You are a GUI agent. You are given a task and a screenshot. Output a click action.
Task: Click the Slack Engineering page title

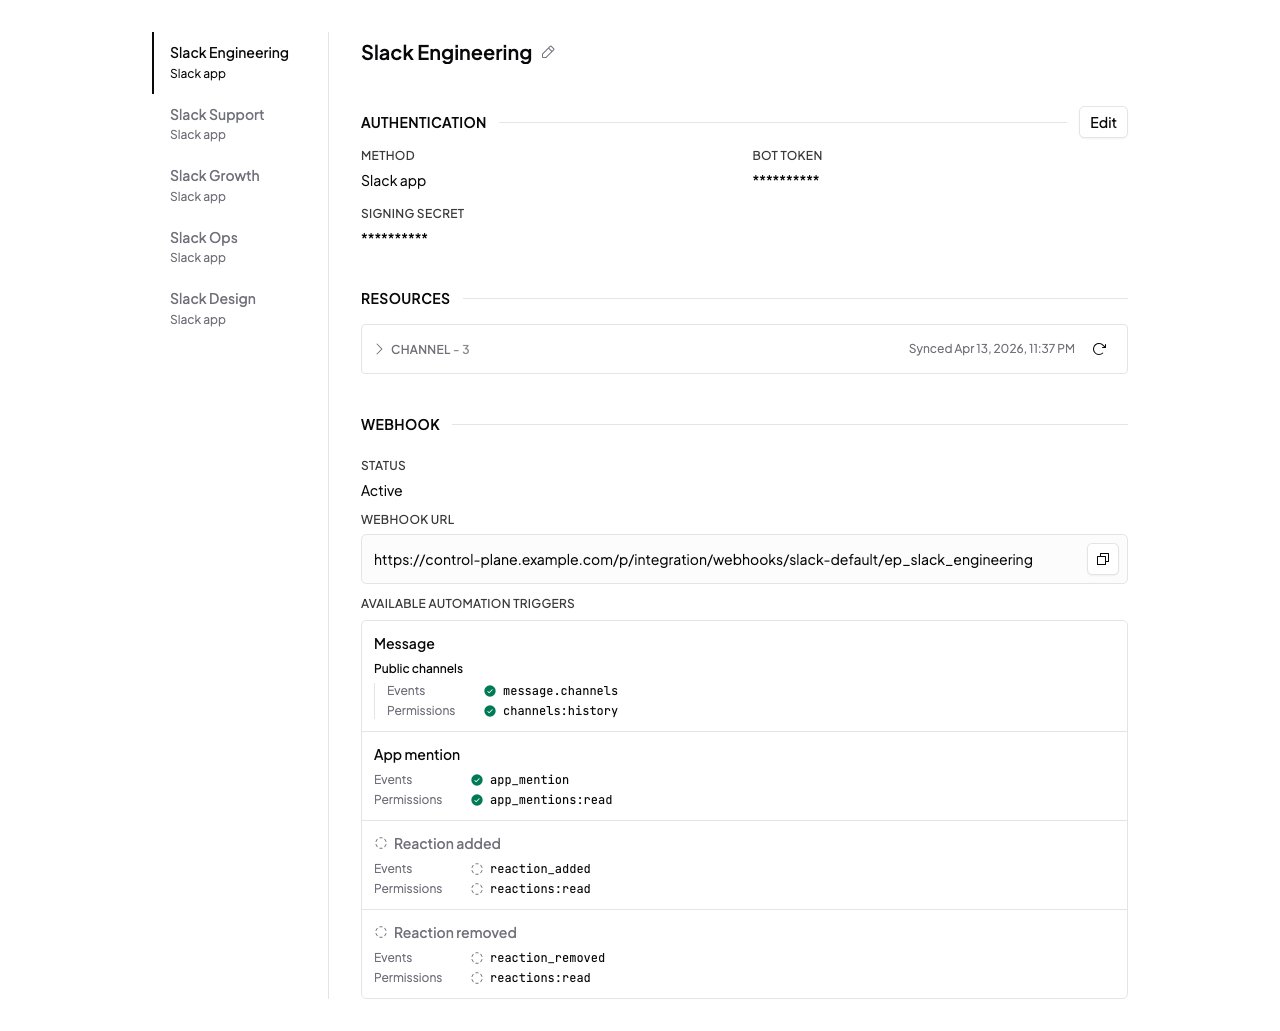click(446, 53)
